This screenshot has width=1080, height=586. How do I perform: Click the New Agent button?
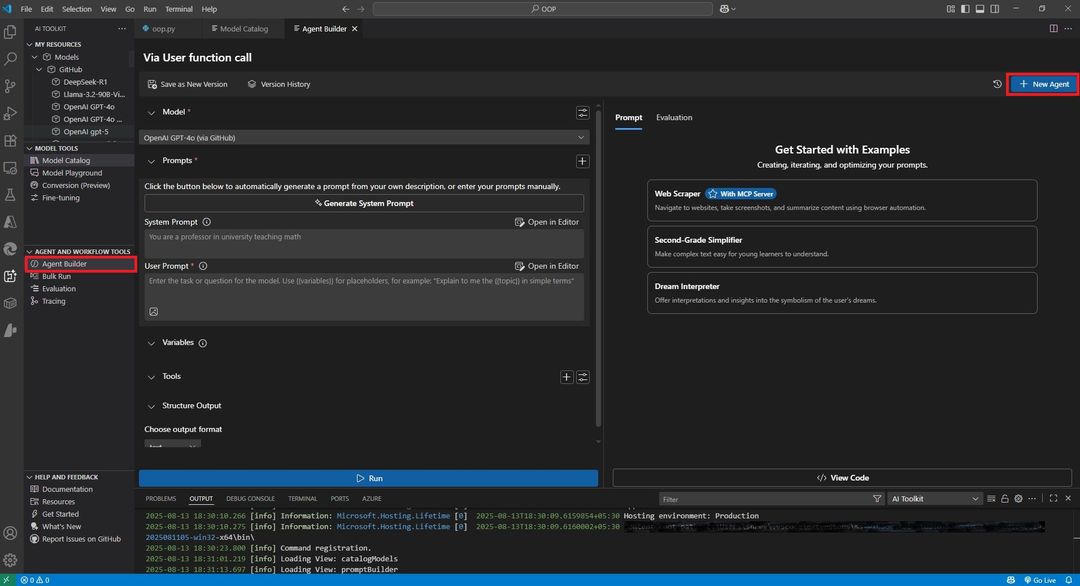pos(1043,84)
